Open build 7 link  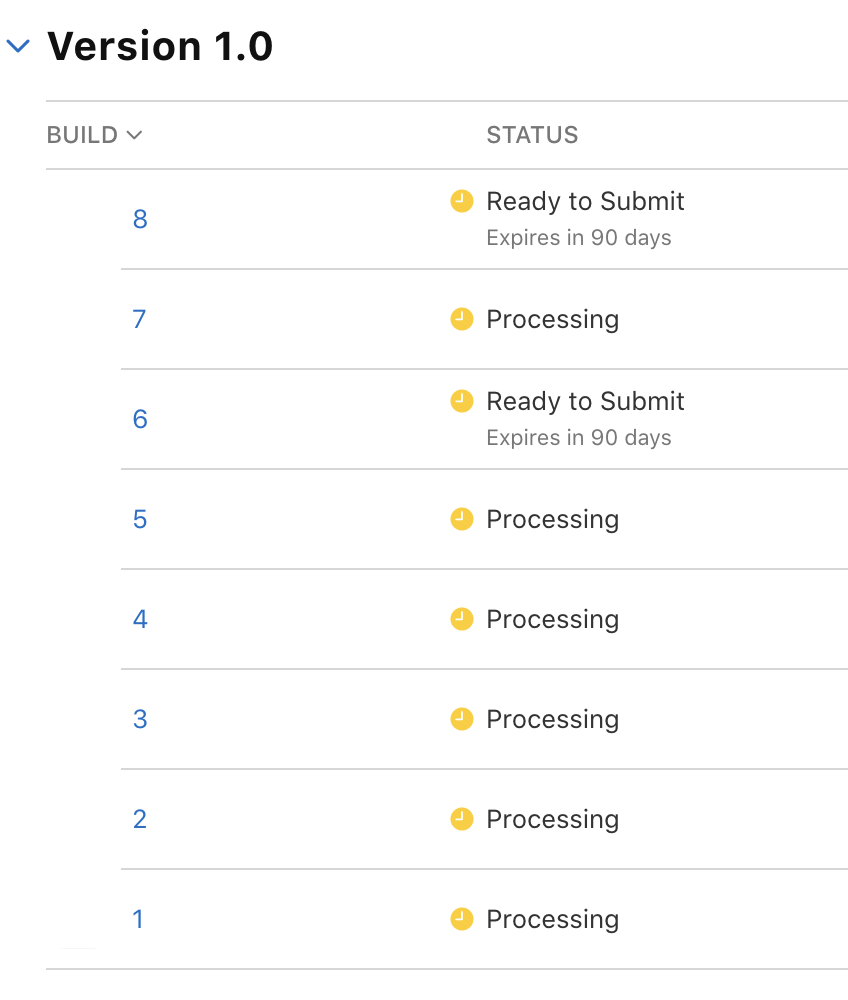140,319
